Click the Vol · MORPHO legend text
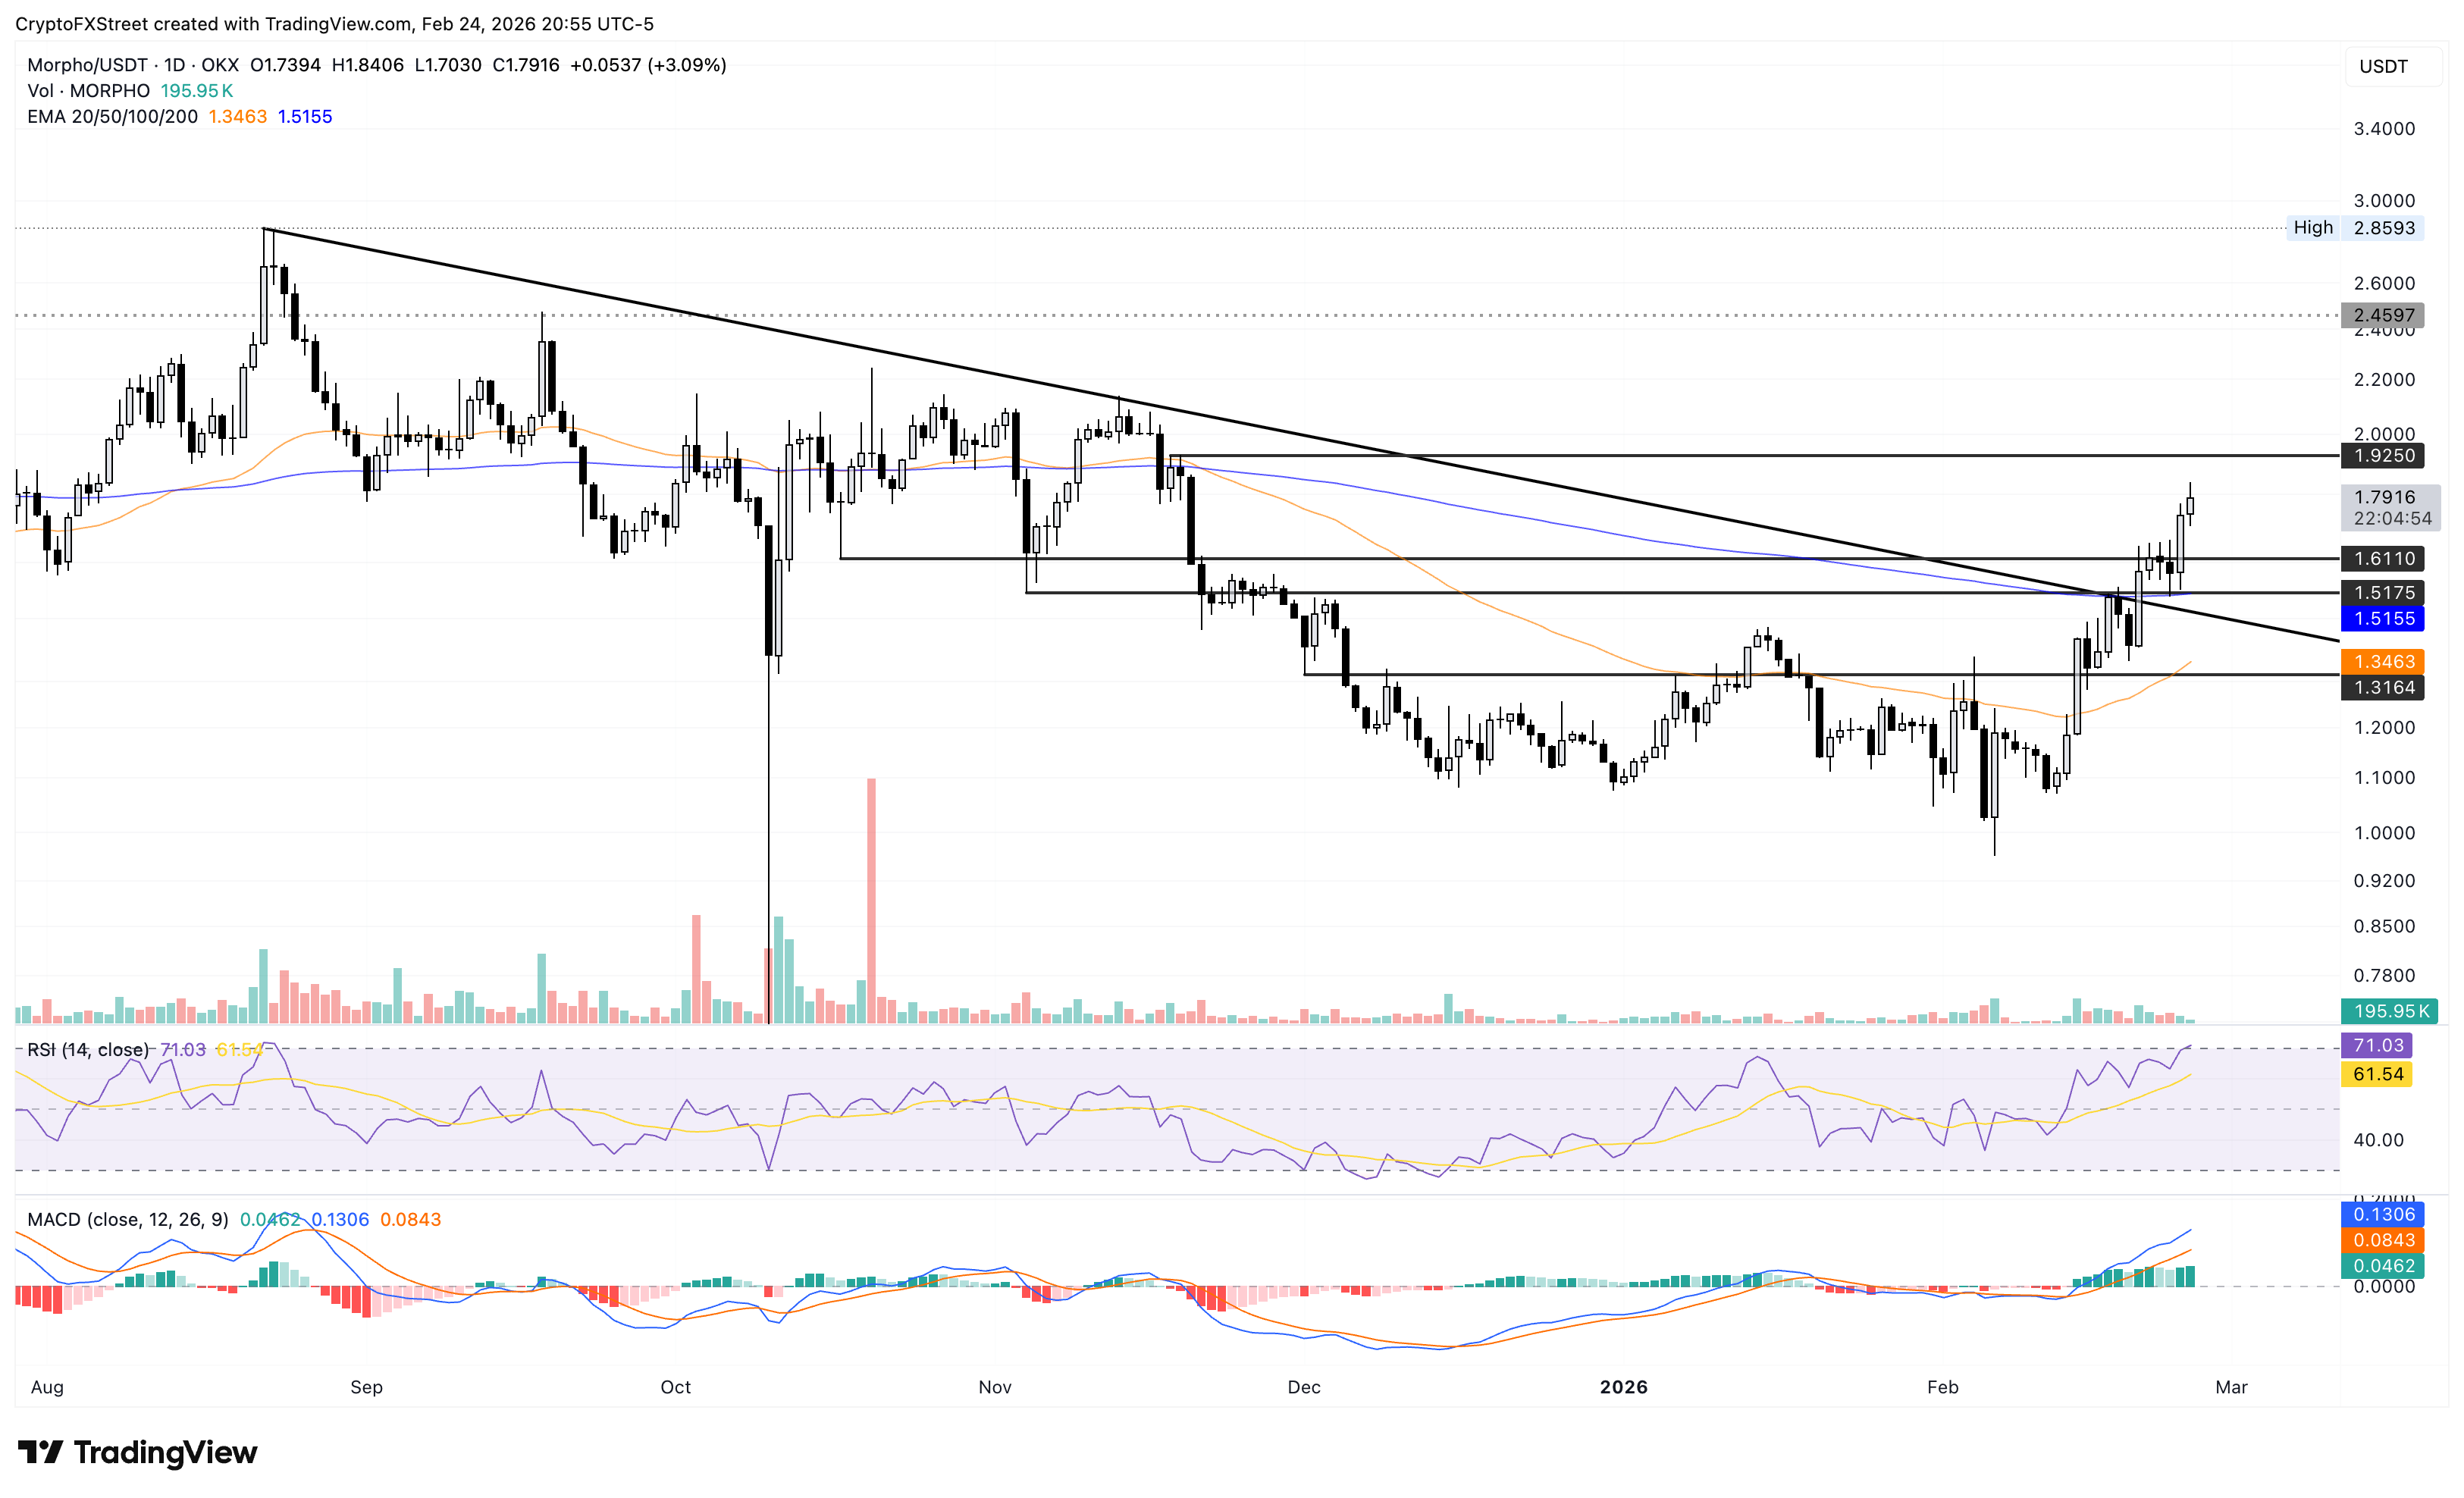 tap(88, 91)
